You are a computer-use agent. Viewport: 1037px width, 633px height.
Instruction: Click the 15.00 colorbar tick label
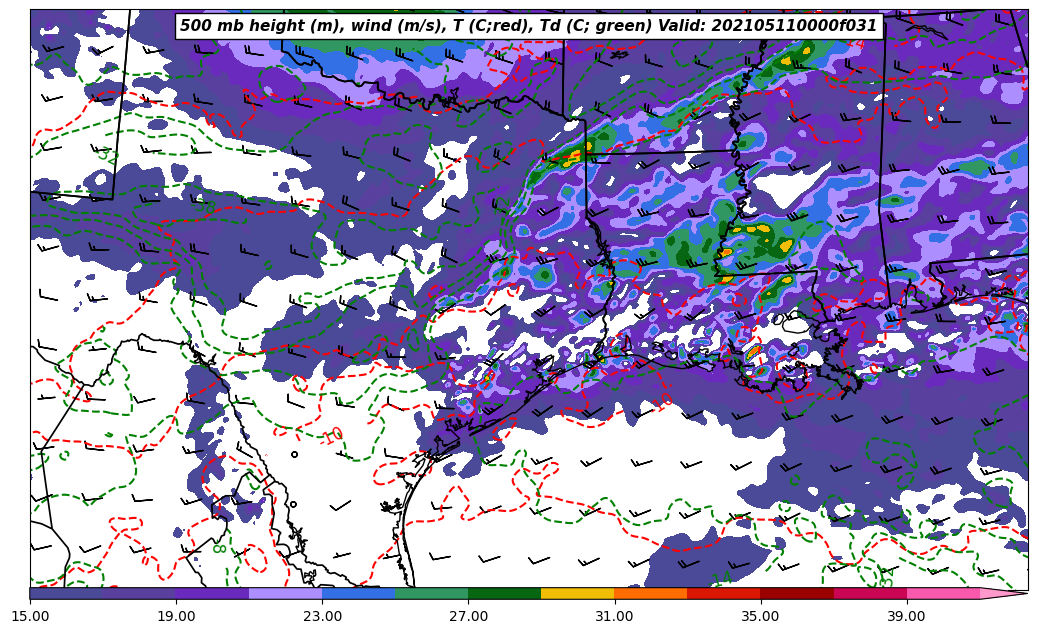30,616
